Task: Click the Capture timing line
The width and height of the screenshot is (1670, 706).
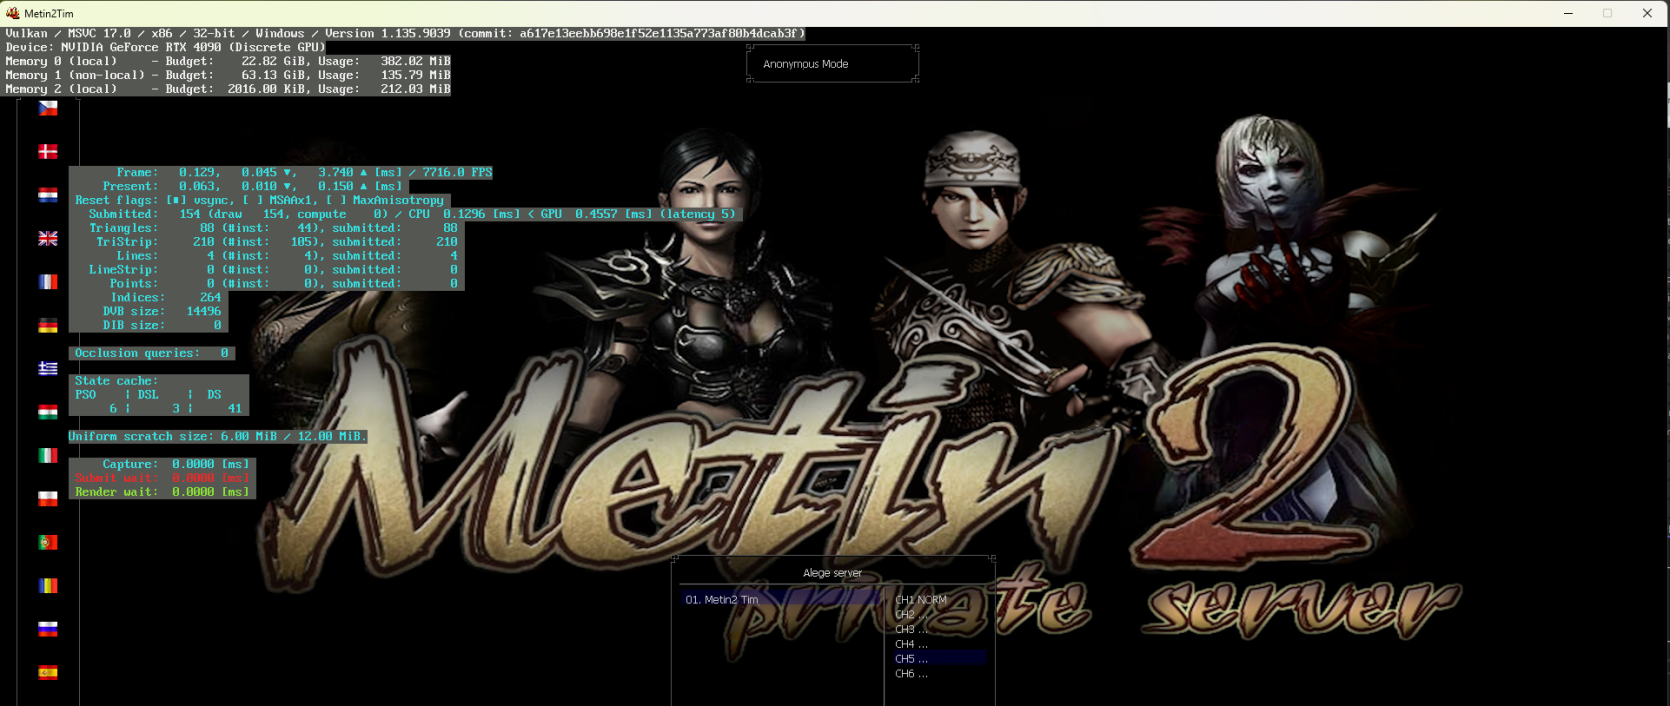Action: [x=162, y=464]
